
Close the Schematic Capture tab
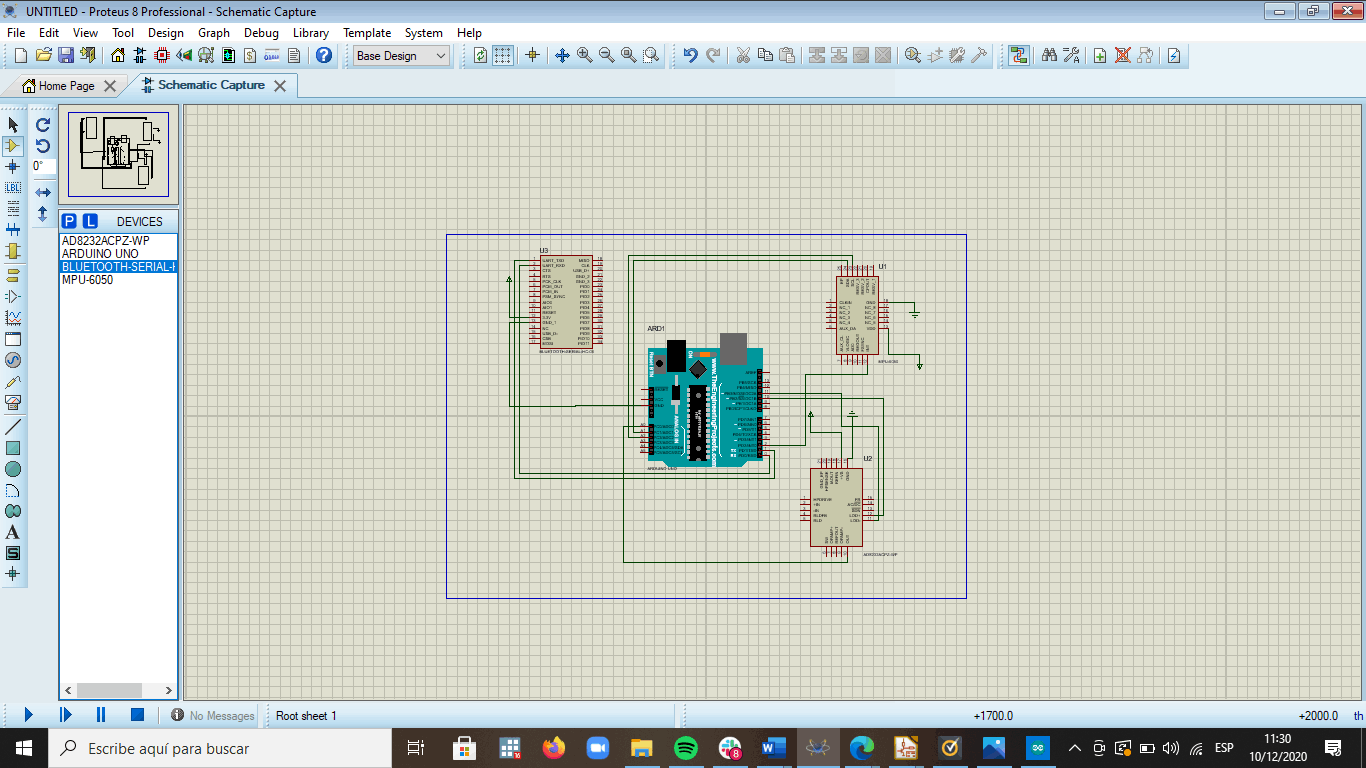(x=280, y=86)
